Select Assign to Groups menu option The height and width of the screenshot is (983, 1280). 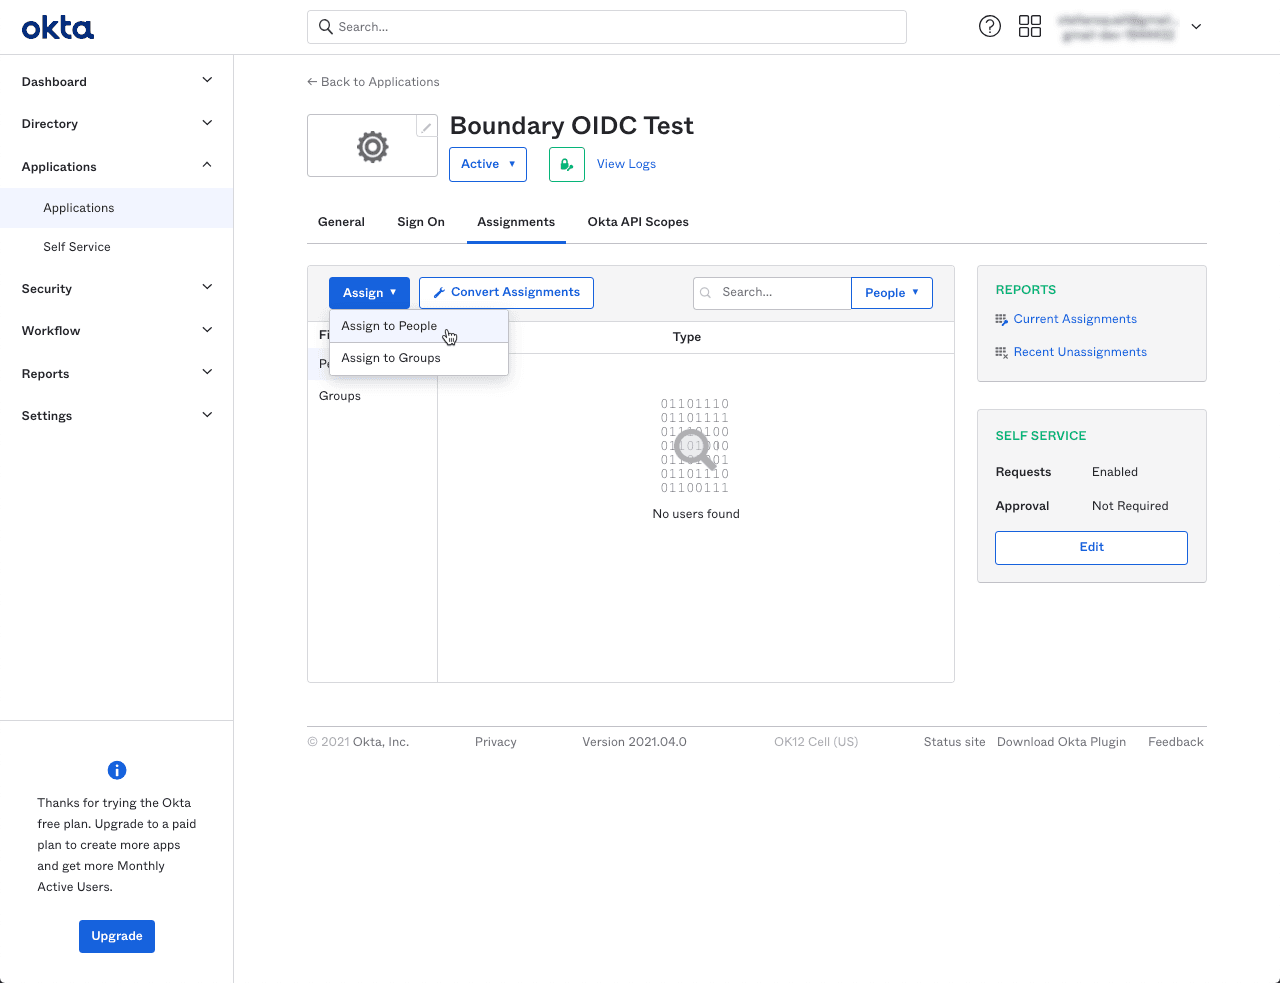419,358
